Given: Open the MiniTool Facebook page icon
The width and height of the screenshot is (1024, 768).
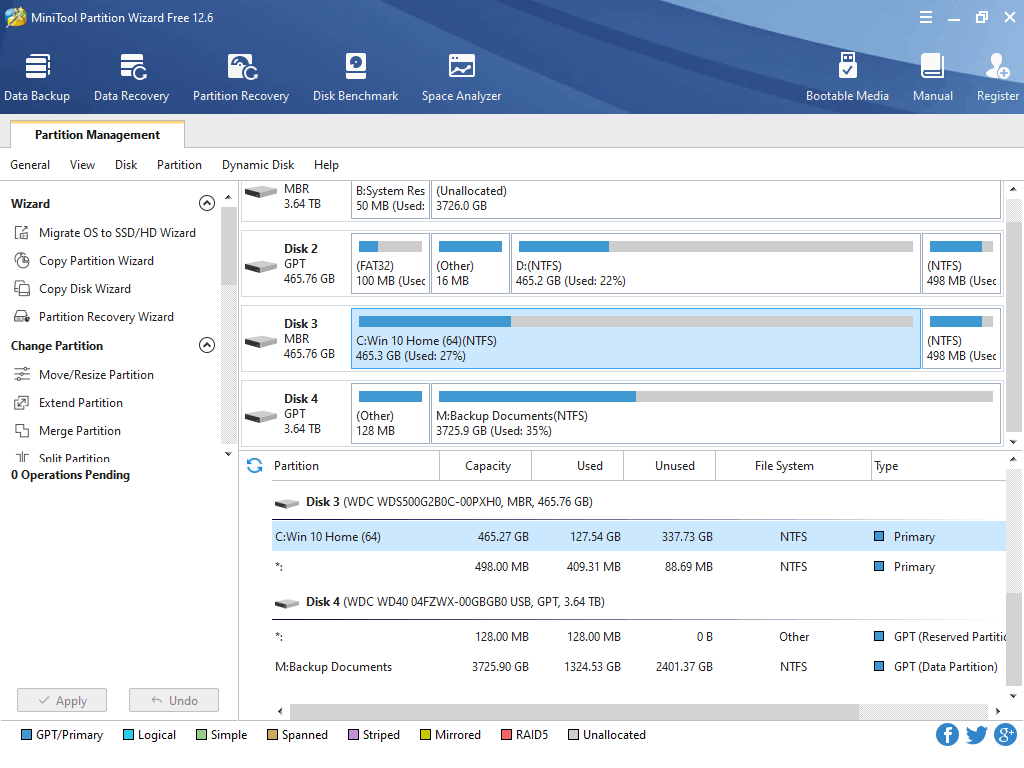Looking at the screenshot, I should click(x=947, y=735).
